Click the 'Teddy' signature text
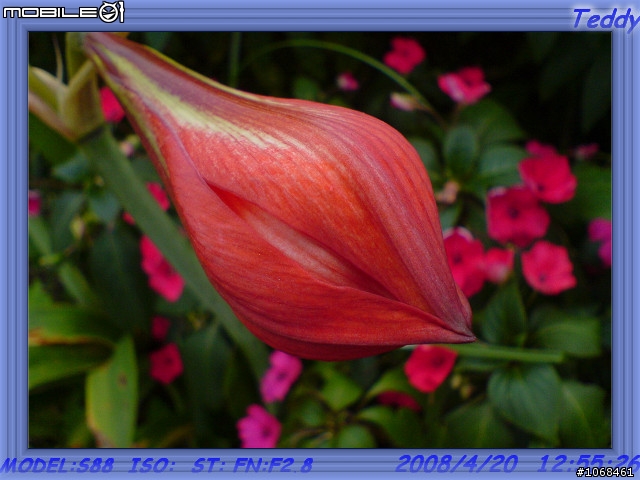Image resolution: width=640 pixels, height=480 pixels. (x=606, y=19)
